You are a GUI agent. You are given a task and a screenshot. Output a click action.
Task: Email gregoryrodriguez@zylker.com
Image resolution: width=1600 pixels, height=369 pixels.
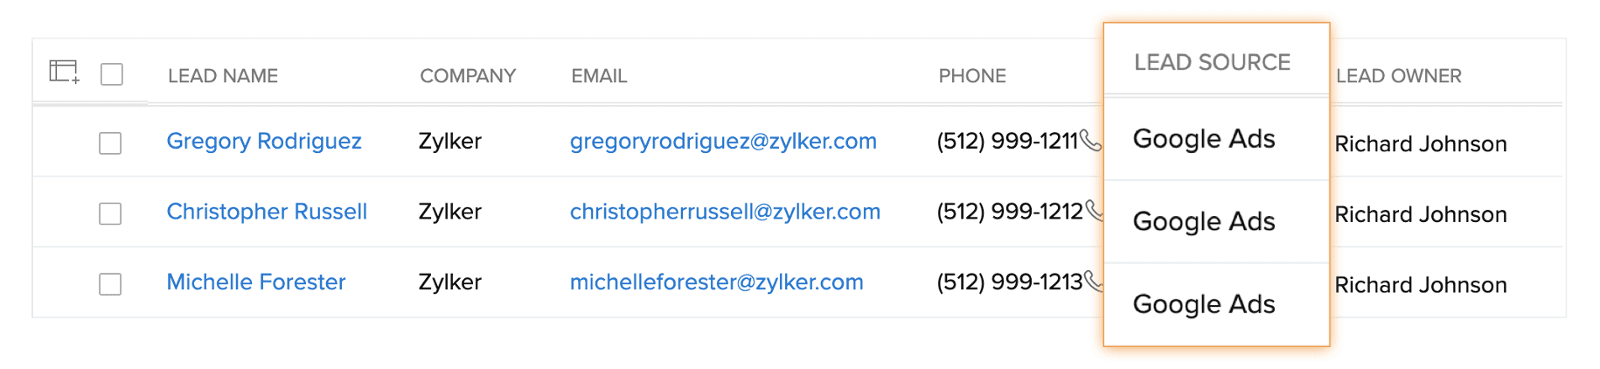coord(723,141)
